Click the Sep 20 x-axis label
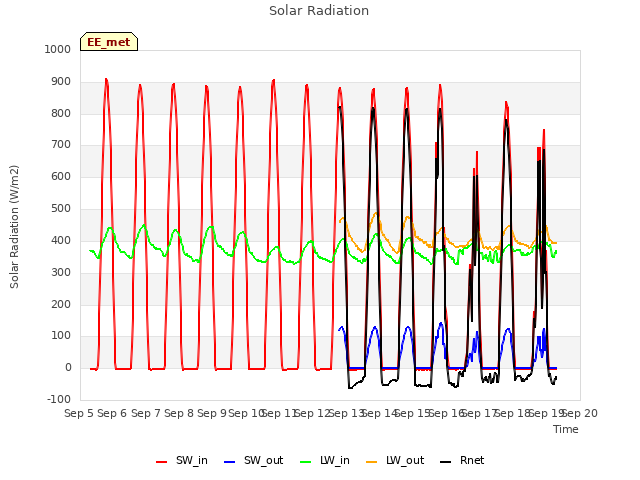The image size is (640, 480). [580, 413]
